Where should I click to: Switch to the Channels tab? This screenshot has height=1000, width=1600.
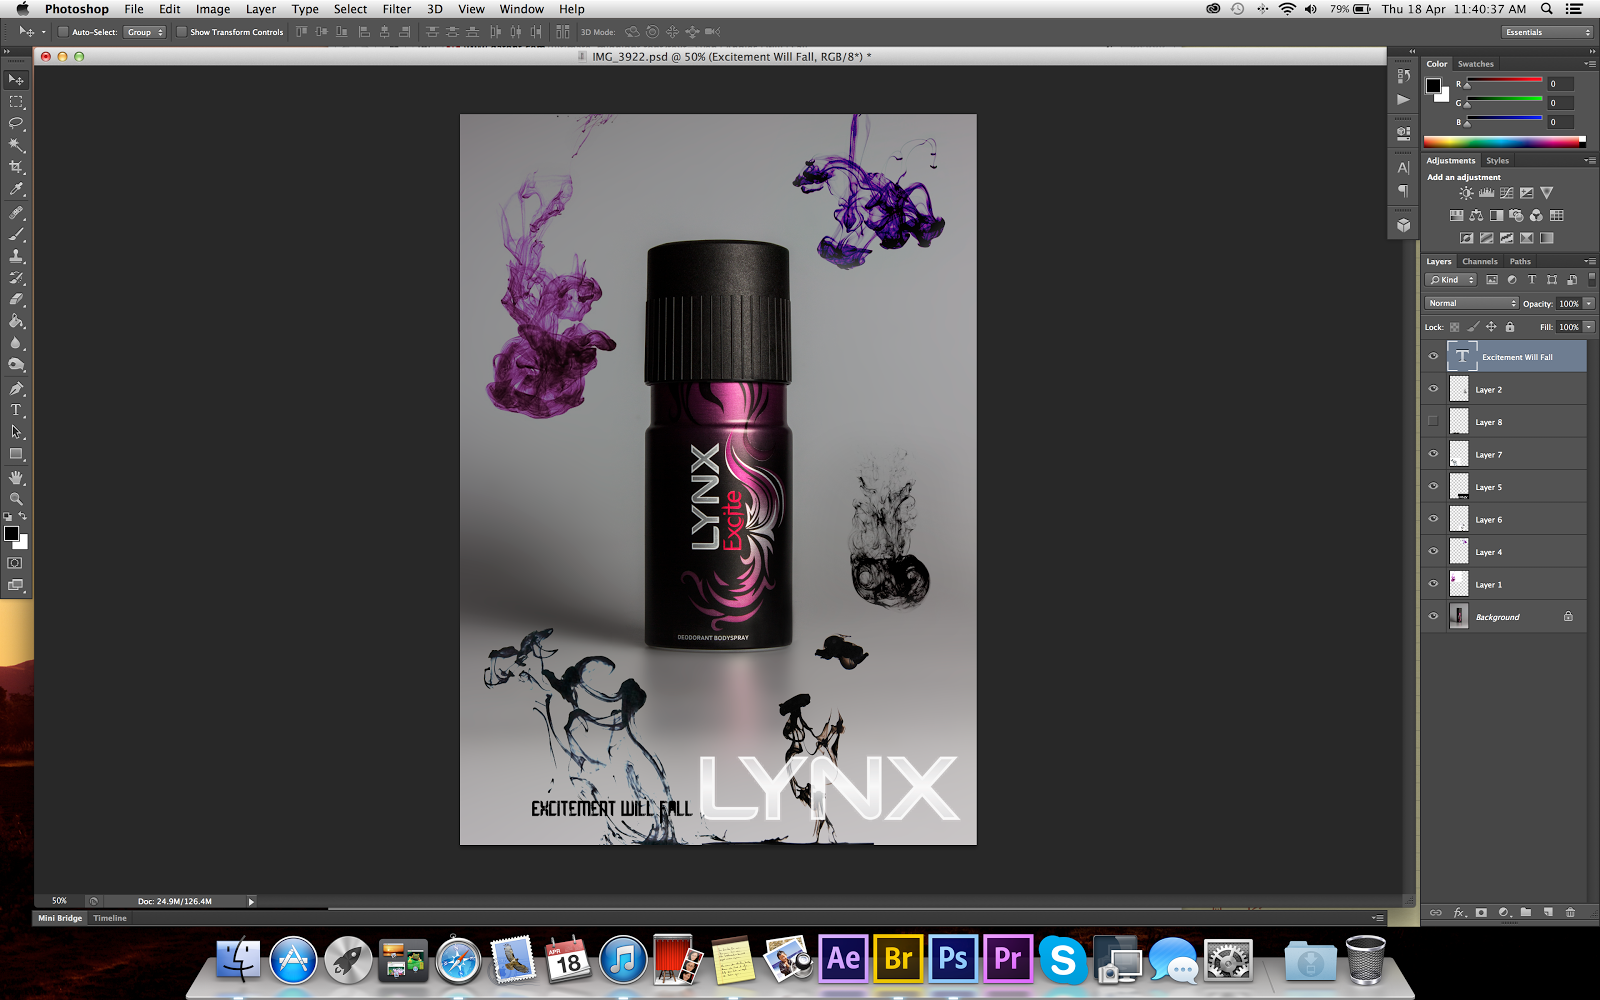pyautogui.click(x=1480, y=261)
